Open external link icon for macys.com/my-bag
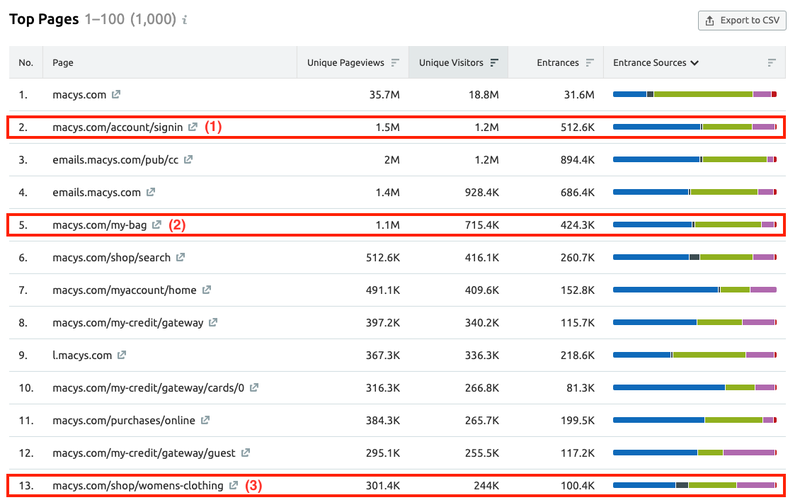The width and height of the screenshot is (800, 500). pyautogui.click(x=157, y=224)
